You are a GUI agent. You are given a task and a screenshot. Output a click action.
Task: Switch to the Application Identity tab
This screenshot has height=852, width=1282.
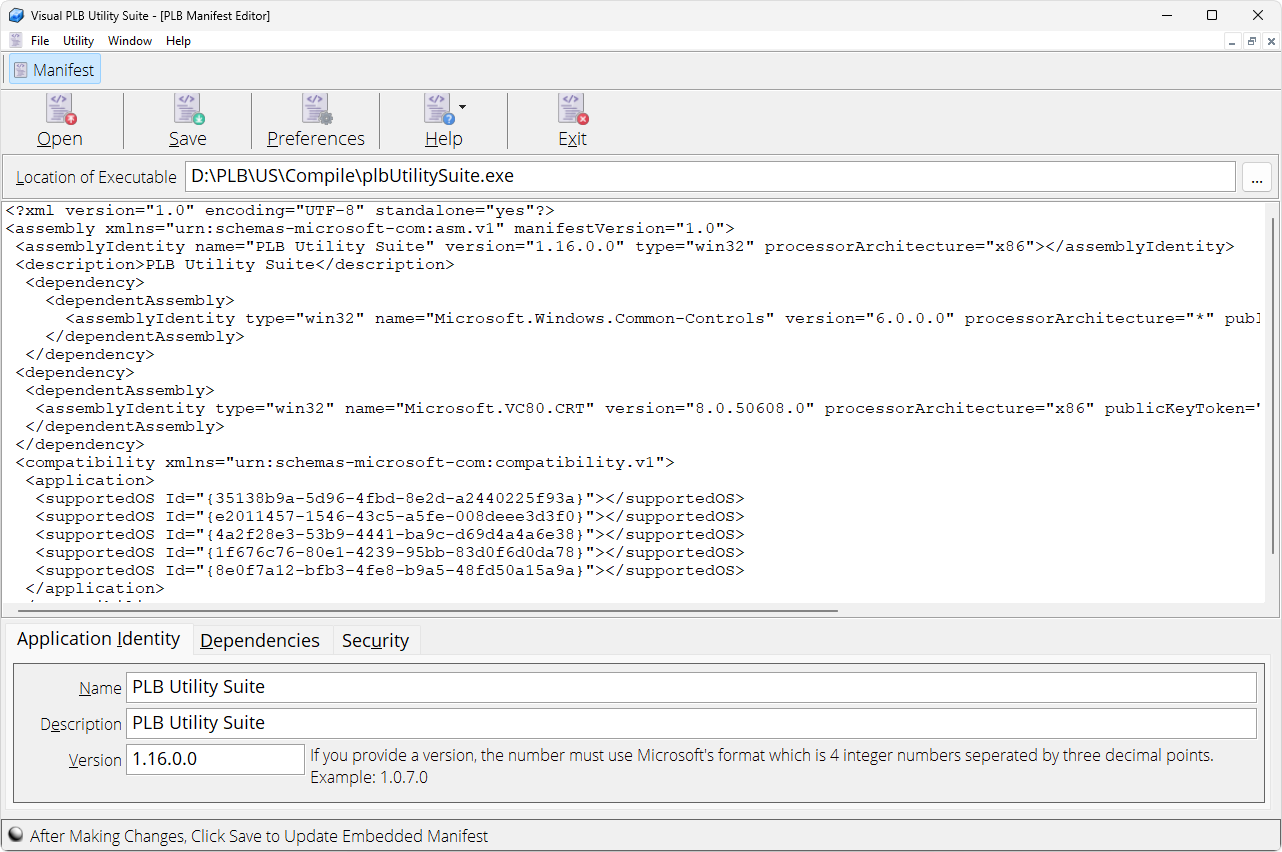[99, 639]
